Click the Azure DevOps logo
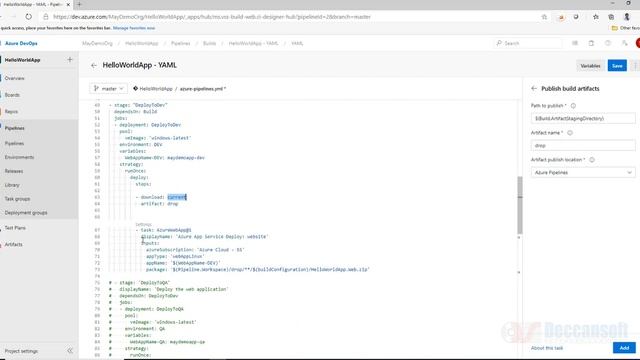Screen dimensions: 640x360 point(21,43)
